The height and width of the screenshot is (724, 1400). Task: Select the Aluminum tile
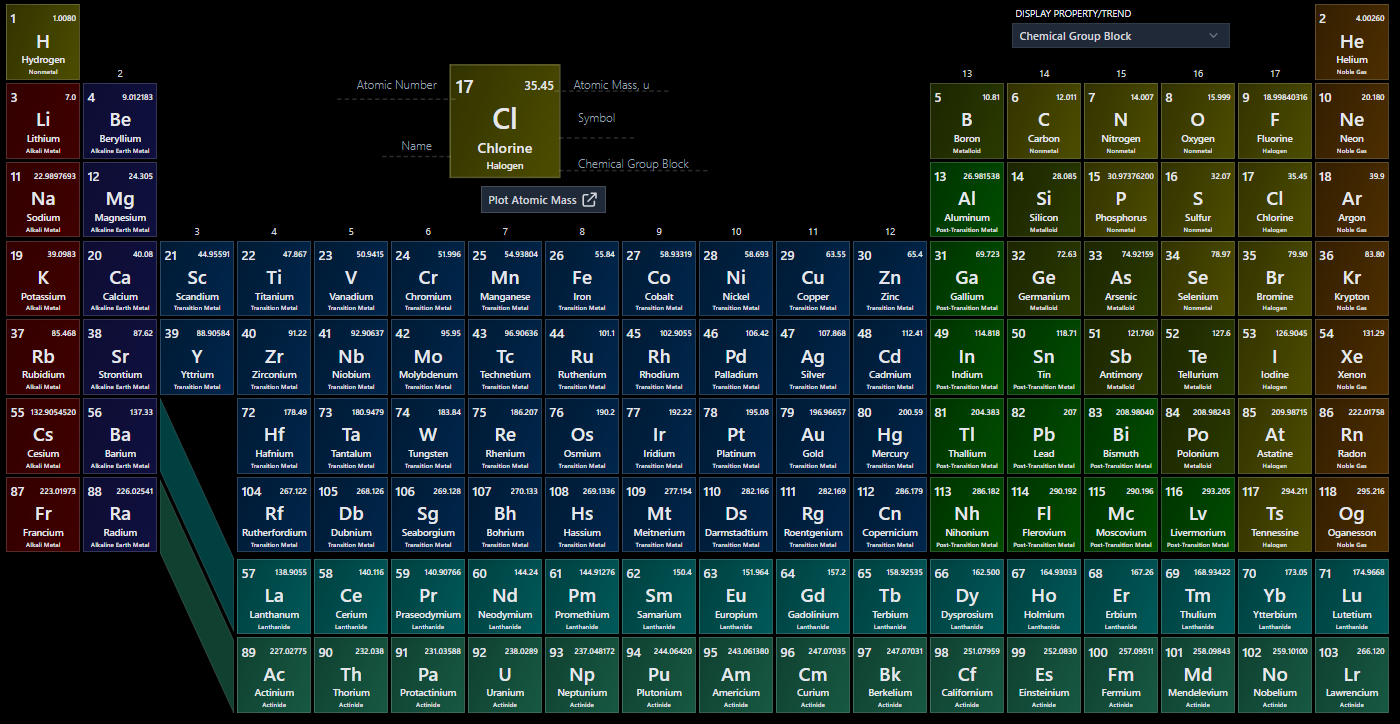pos(967,200)
